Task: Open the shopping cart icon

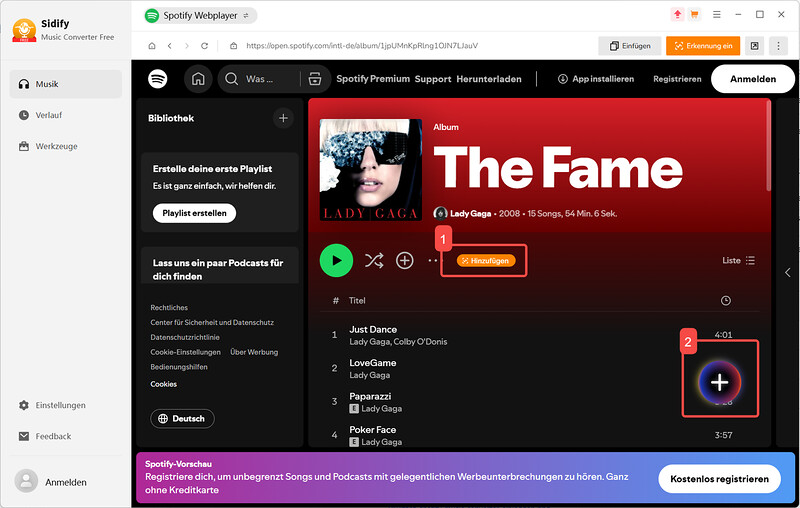Action: tap(694, 14)
